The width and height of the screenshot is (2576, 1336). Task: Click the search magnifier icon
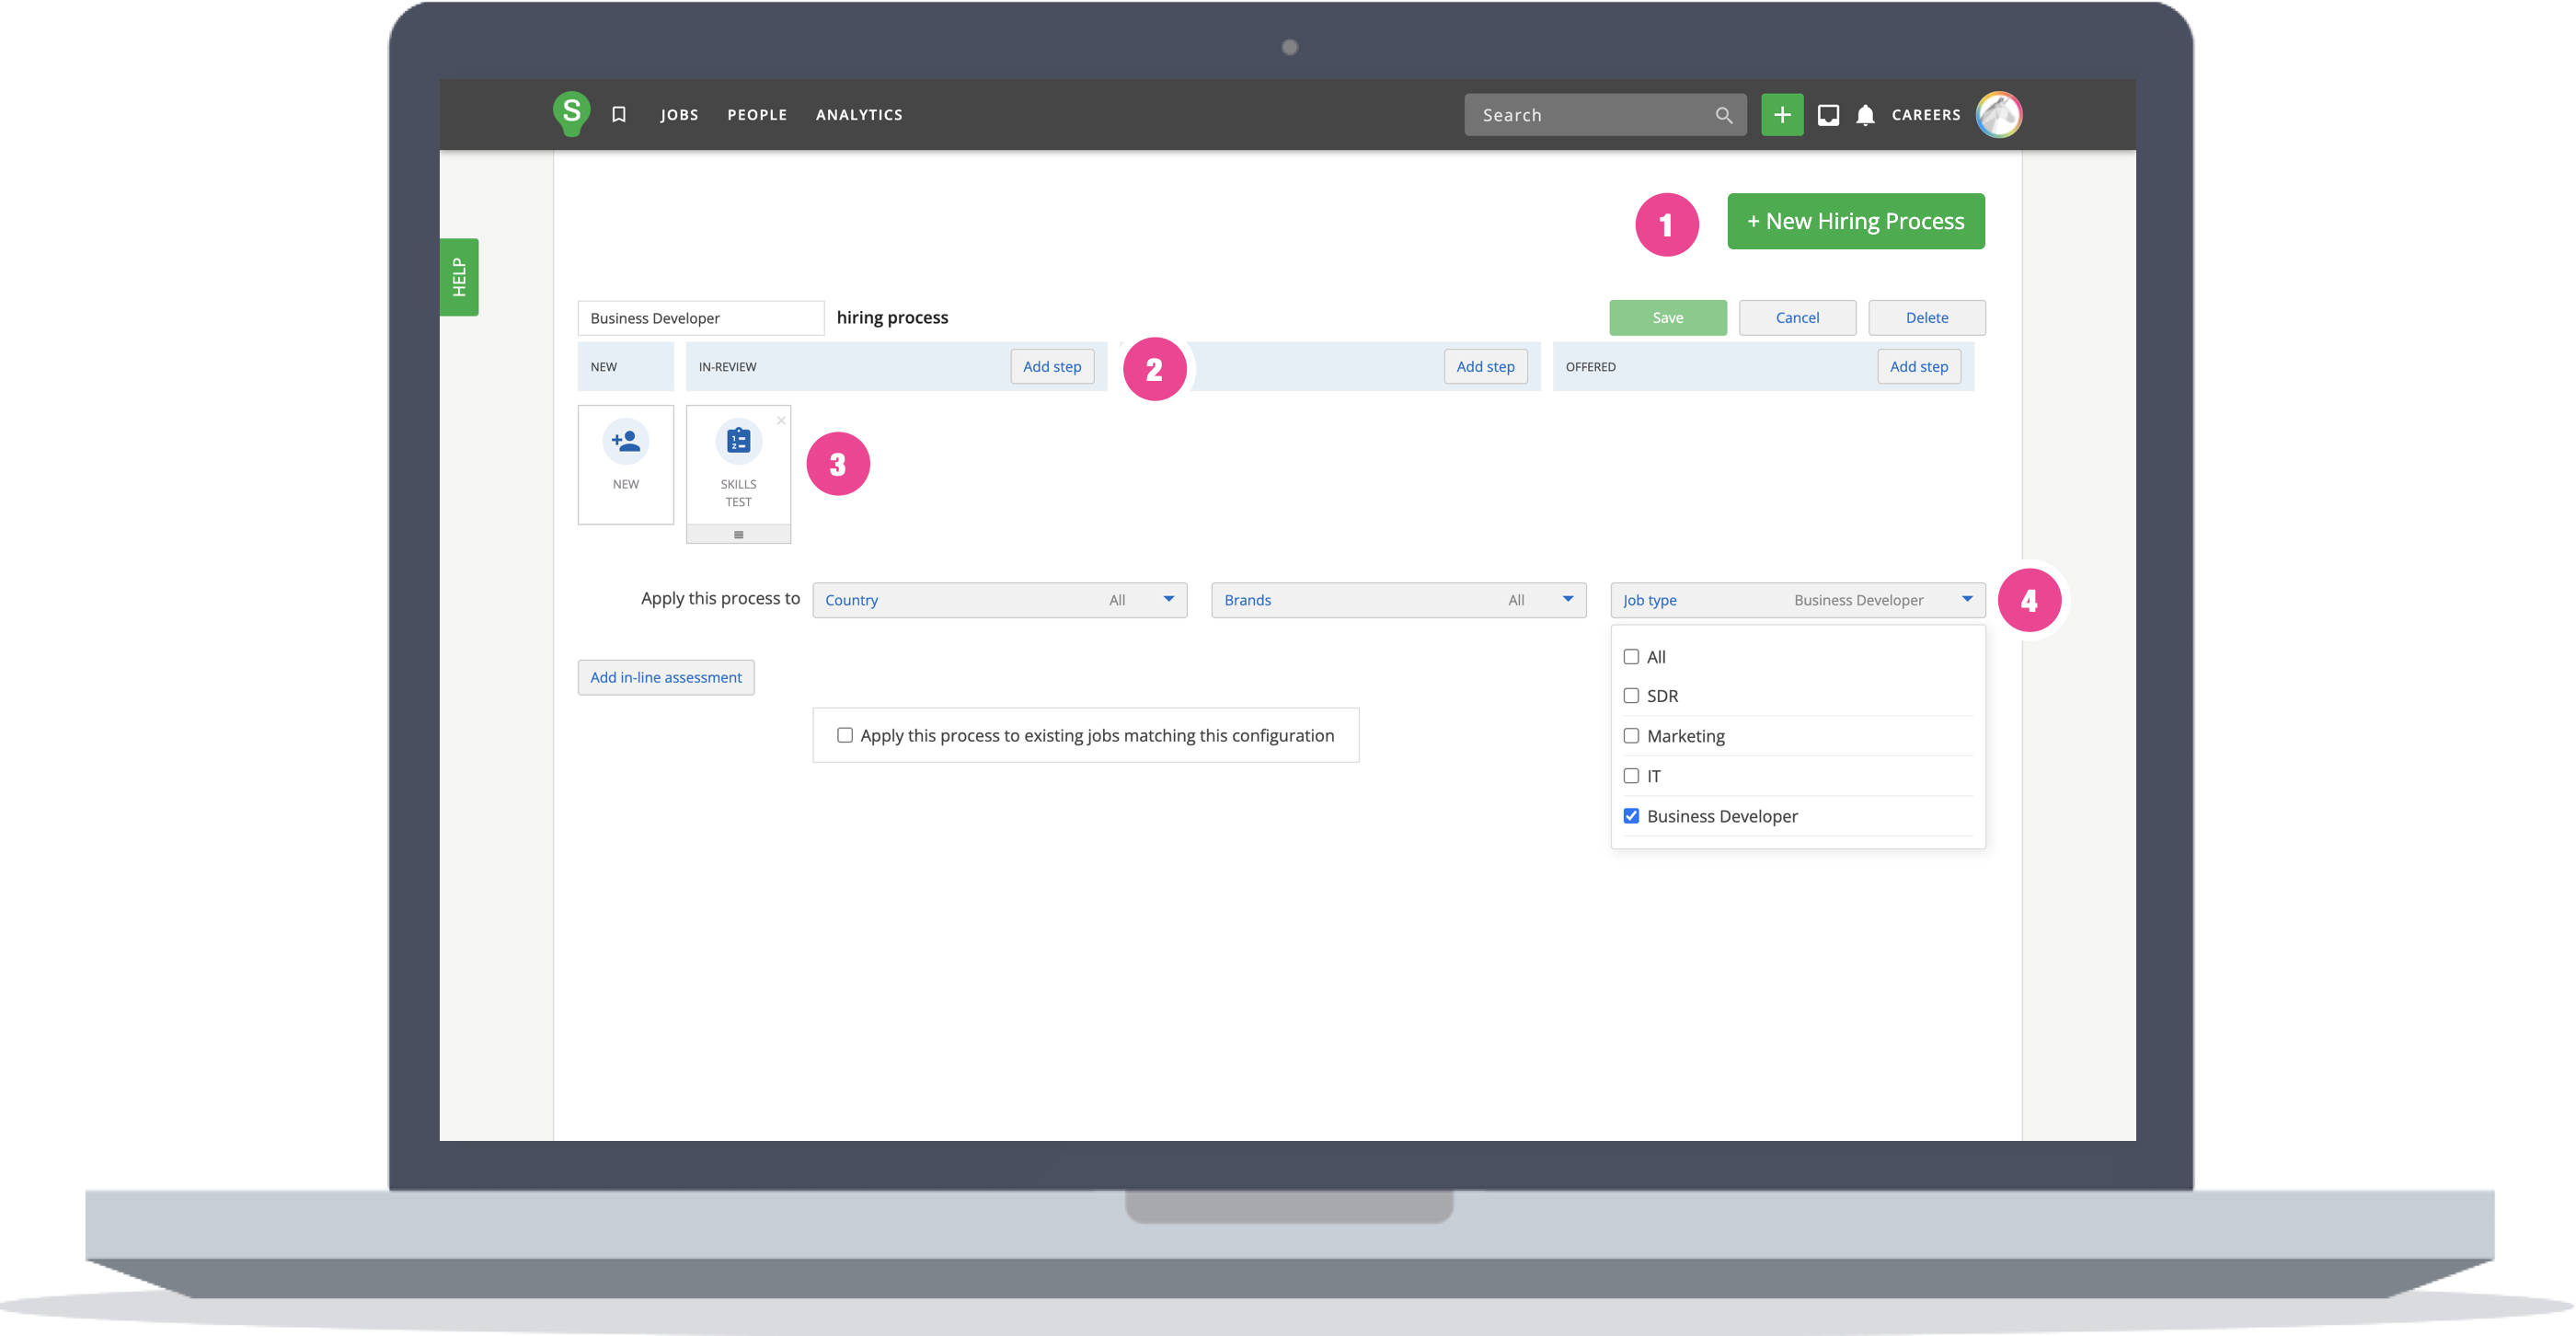(x=1723, y=115)
